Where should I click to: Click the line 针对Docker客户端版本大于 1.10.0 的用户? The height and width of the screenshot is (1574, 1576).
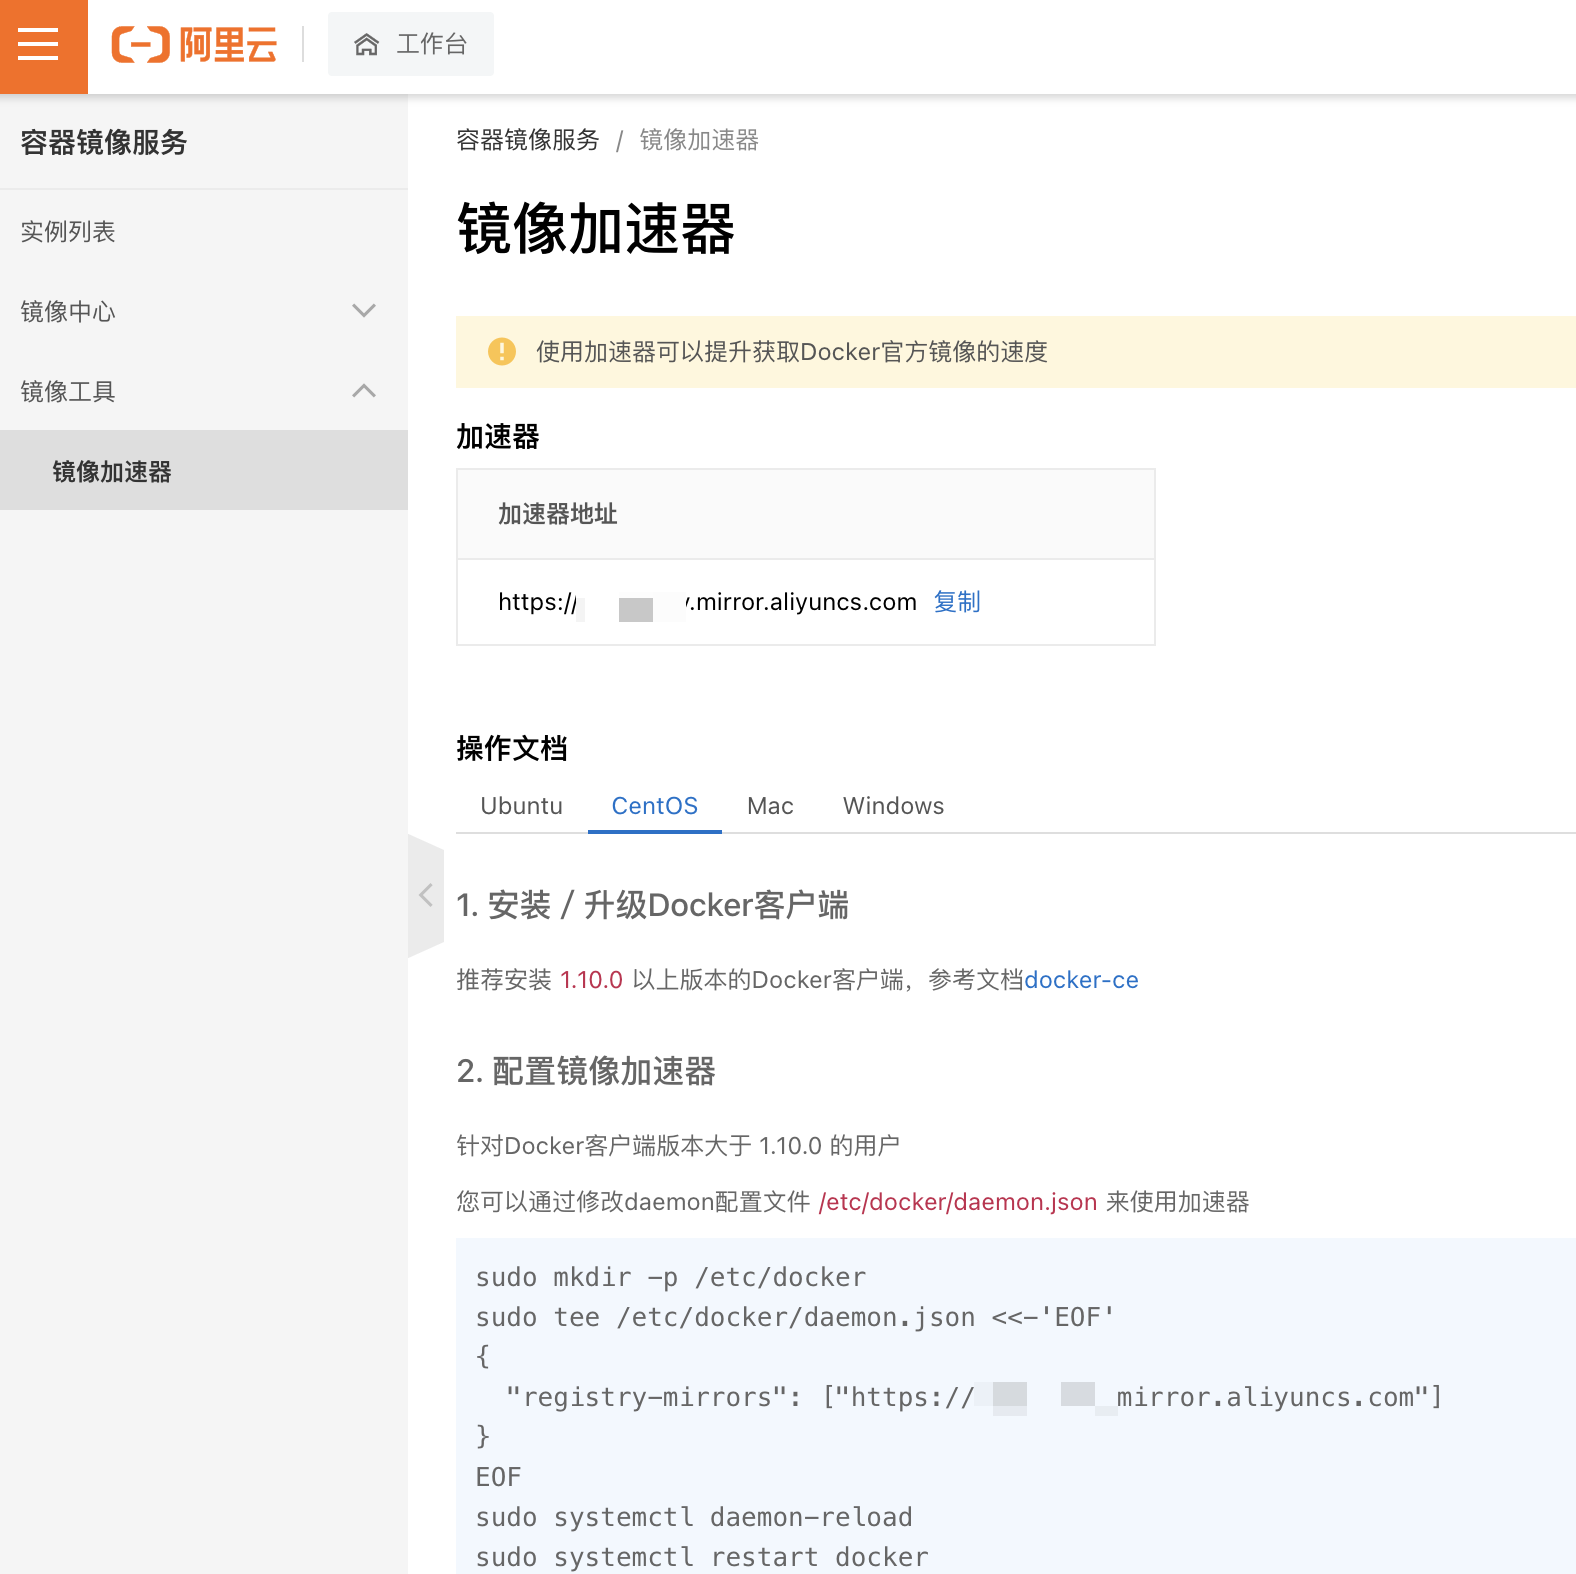pyautogui.click(x=678, y=1146)
